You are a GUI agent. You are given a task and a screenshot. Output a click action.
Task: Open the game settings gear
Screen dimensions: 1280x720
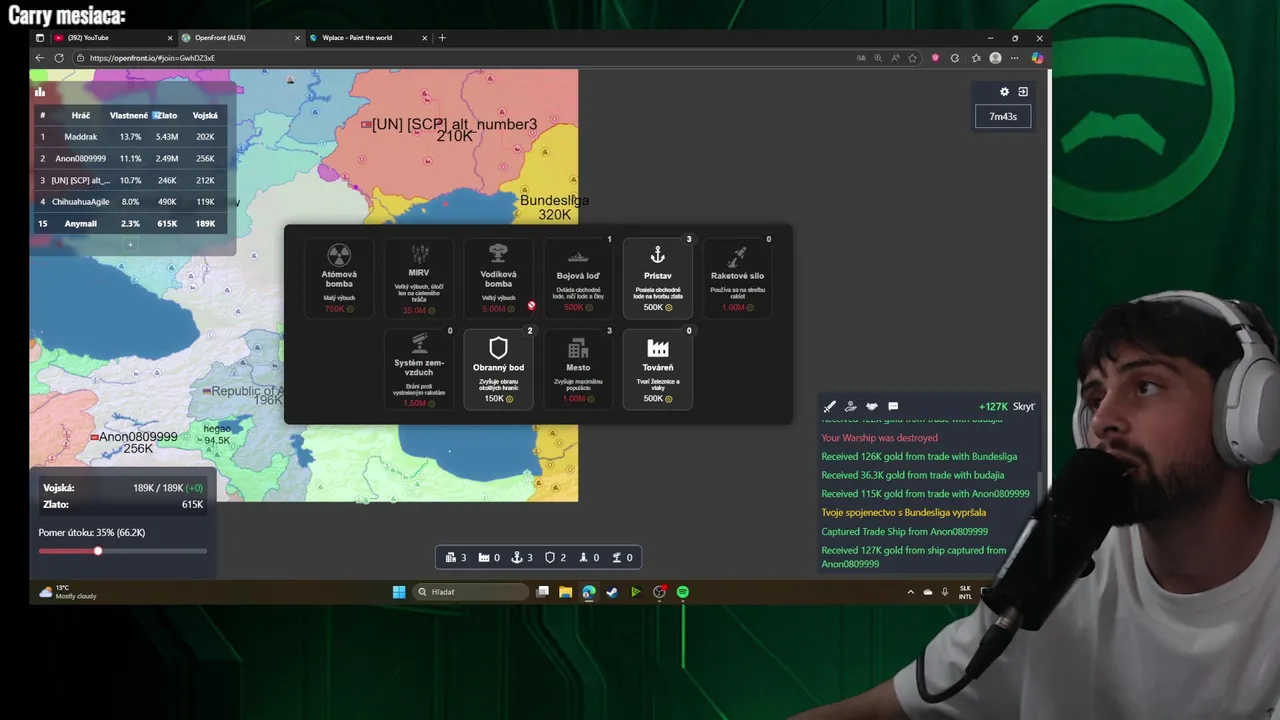1005,91
